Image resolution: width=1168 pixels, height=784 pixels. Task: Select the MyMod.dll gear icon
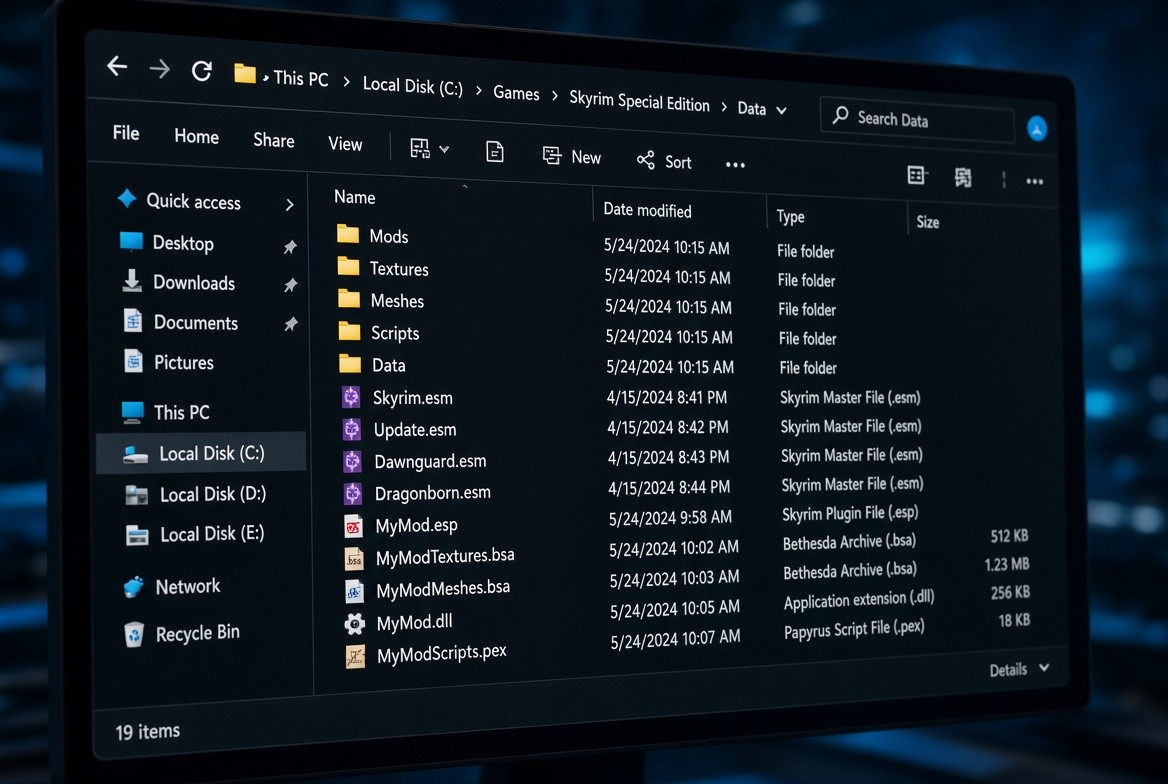355,624
